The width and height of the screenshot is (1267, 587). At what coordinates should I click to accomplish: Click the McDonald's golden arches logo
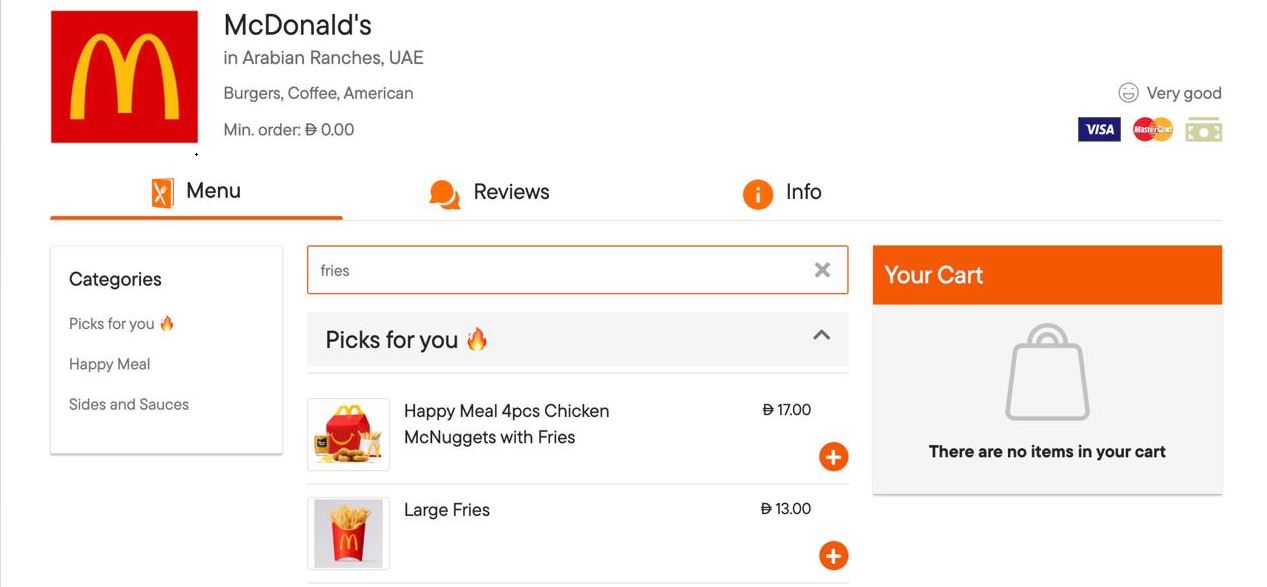tap(124, 77)
